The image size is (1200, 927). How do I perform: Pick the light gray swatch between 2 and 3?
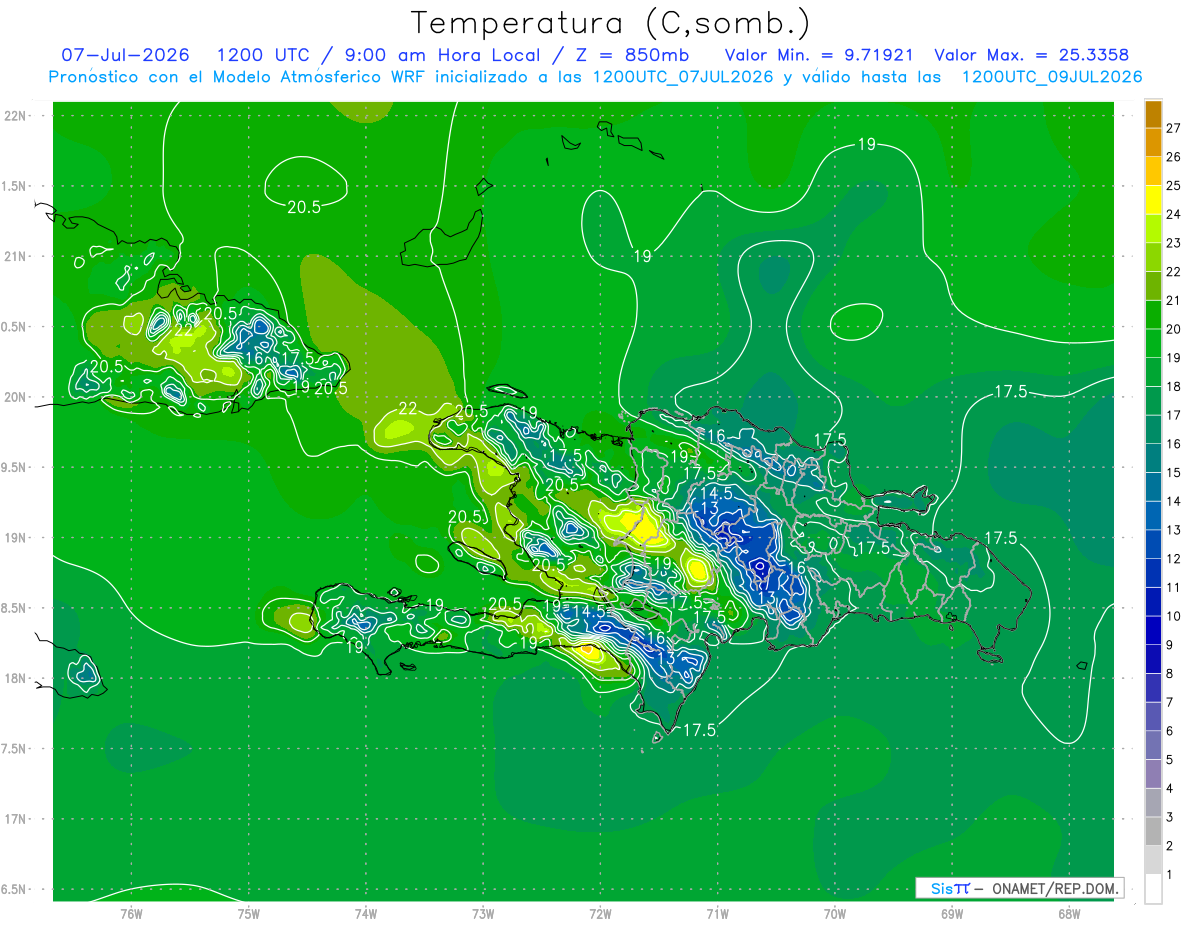click(x=1153, y=831)
